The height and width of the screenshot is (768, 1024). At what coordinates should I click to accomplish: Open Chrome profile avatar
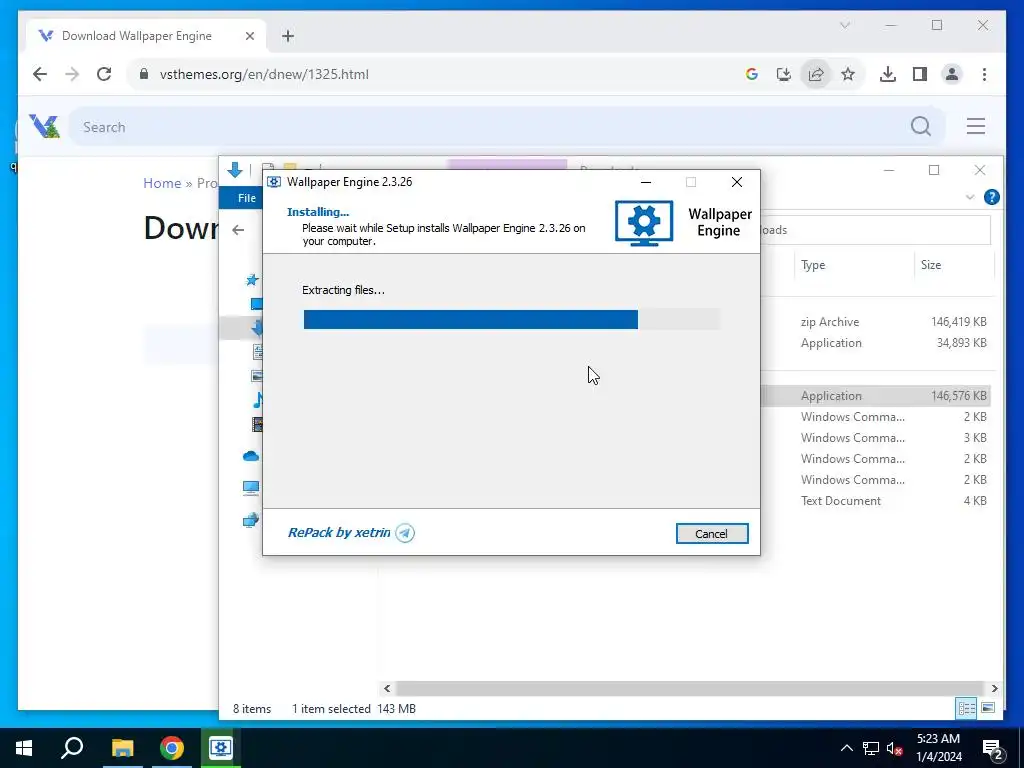pyautogui.click(x=952, y=74)
